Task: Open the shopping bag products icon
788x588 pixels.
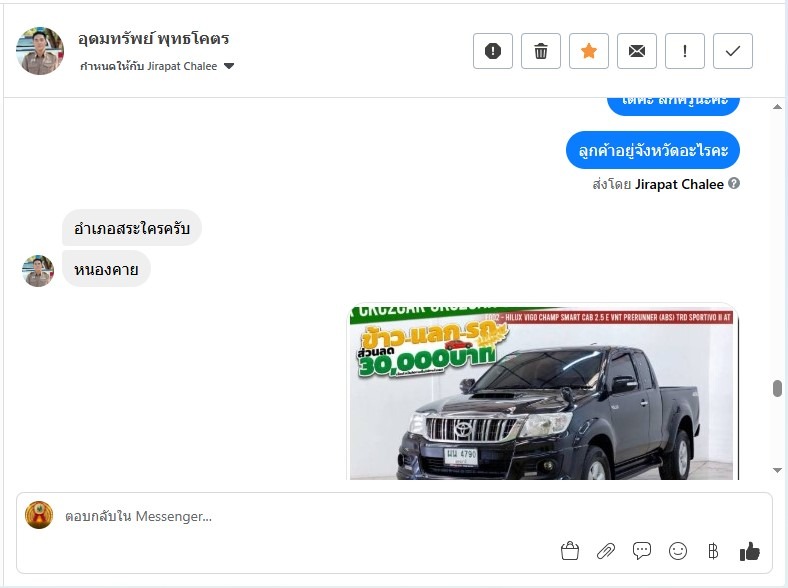Action: [569, 551]
